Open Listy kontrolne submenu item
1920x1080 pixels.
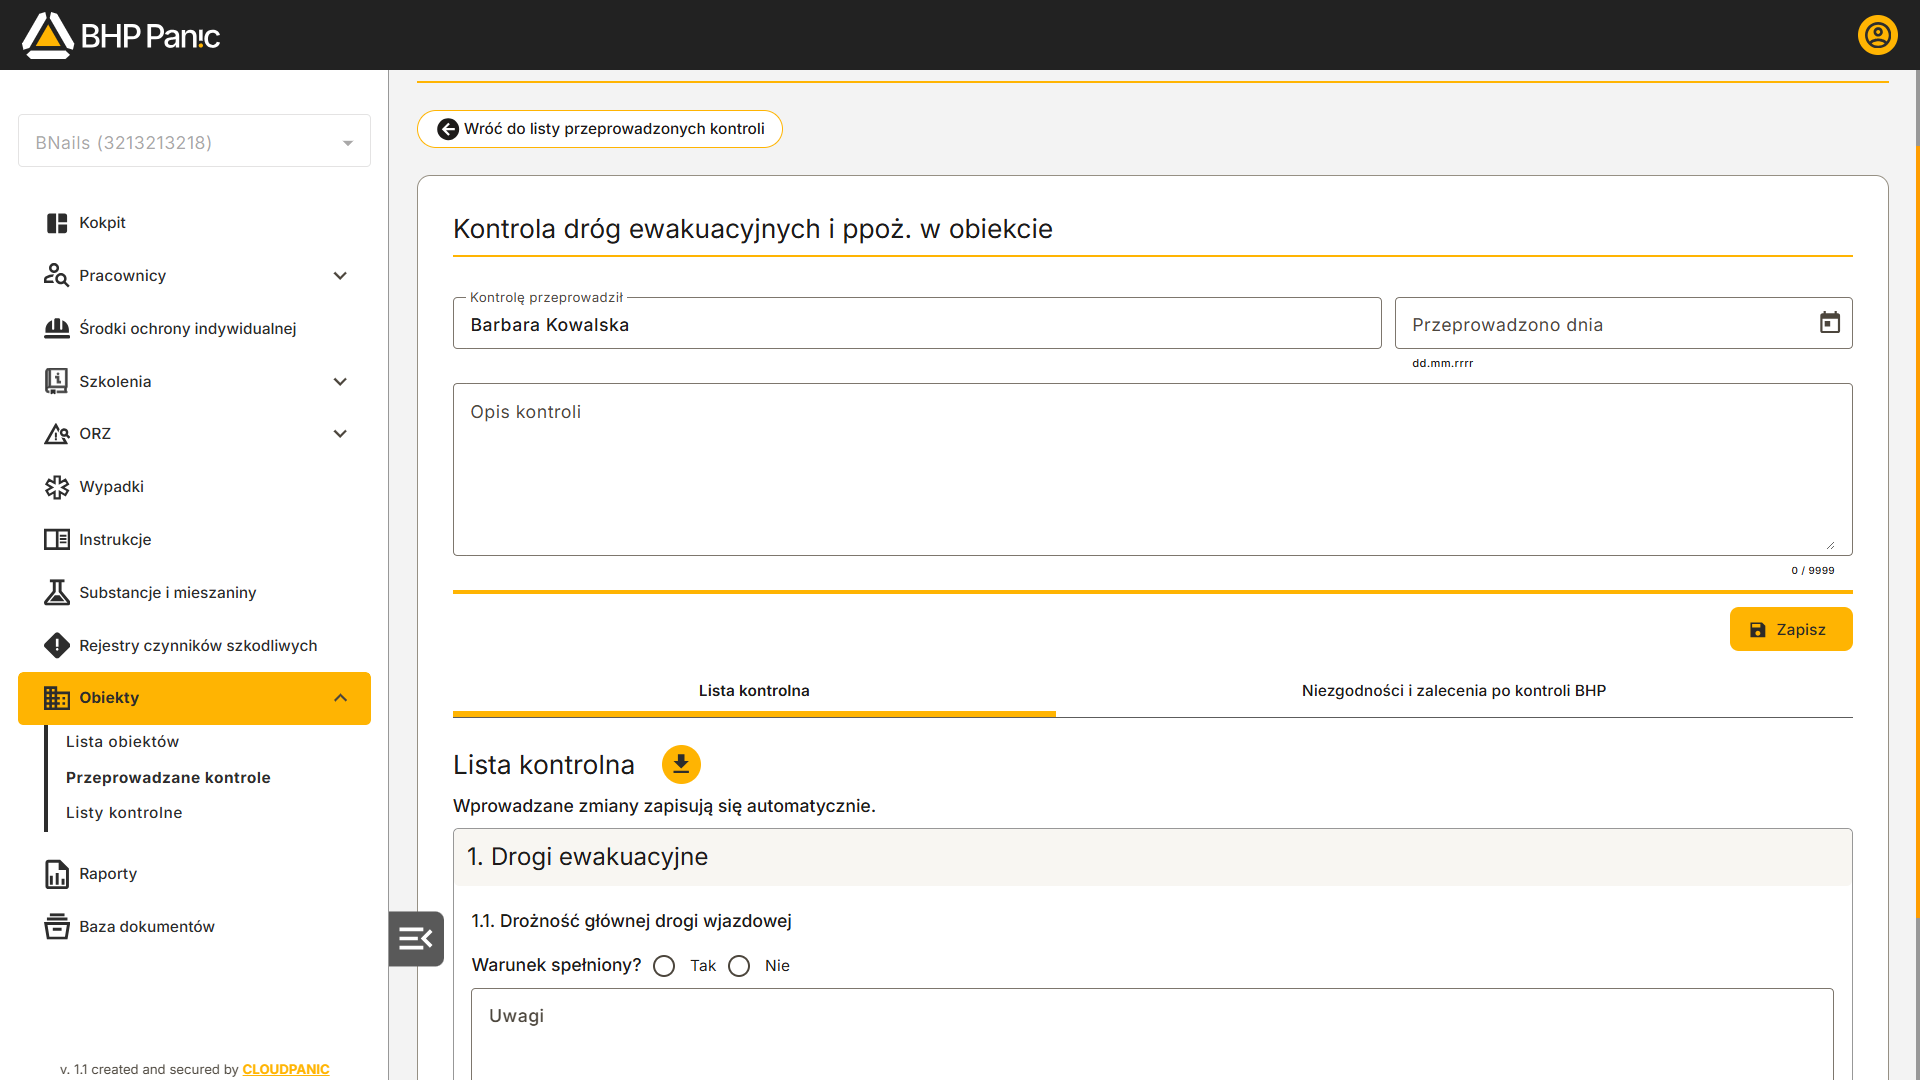point(124,813)
